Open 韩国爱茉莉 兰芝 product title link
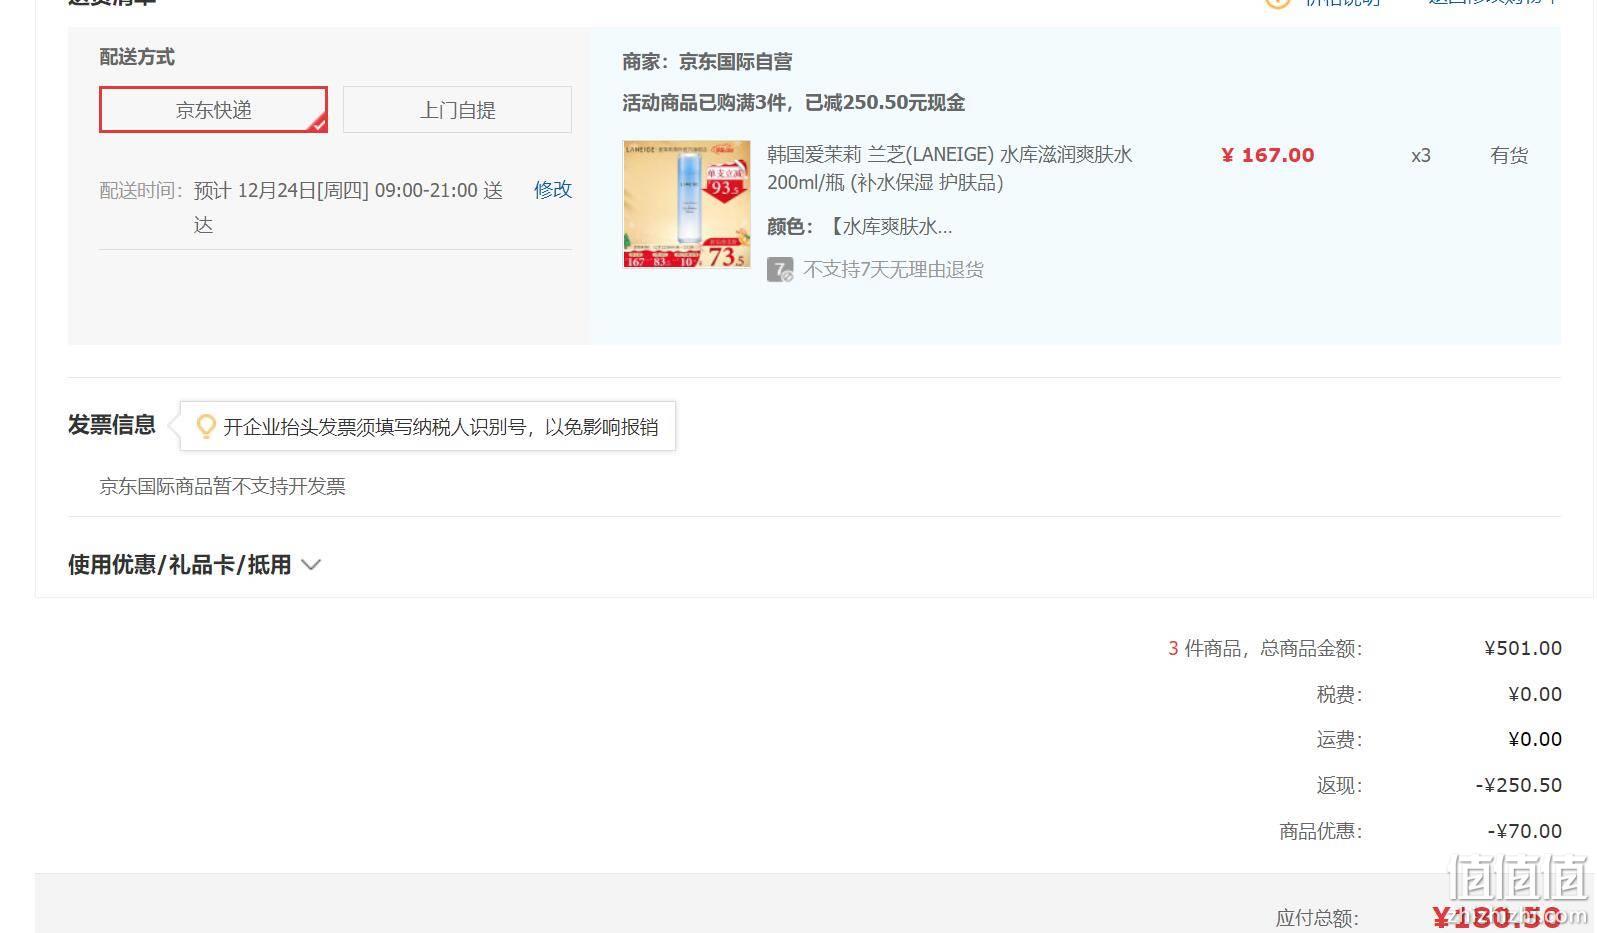Image resolution: width=1597 pixels, height=933 pixels. [949, 169]
